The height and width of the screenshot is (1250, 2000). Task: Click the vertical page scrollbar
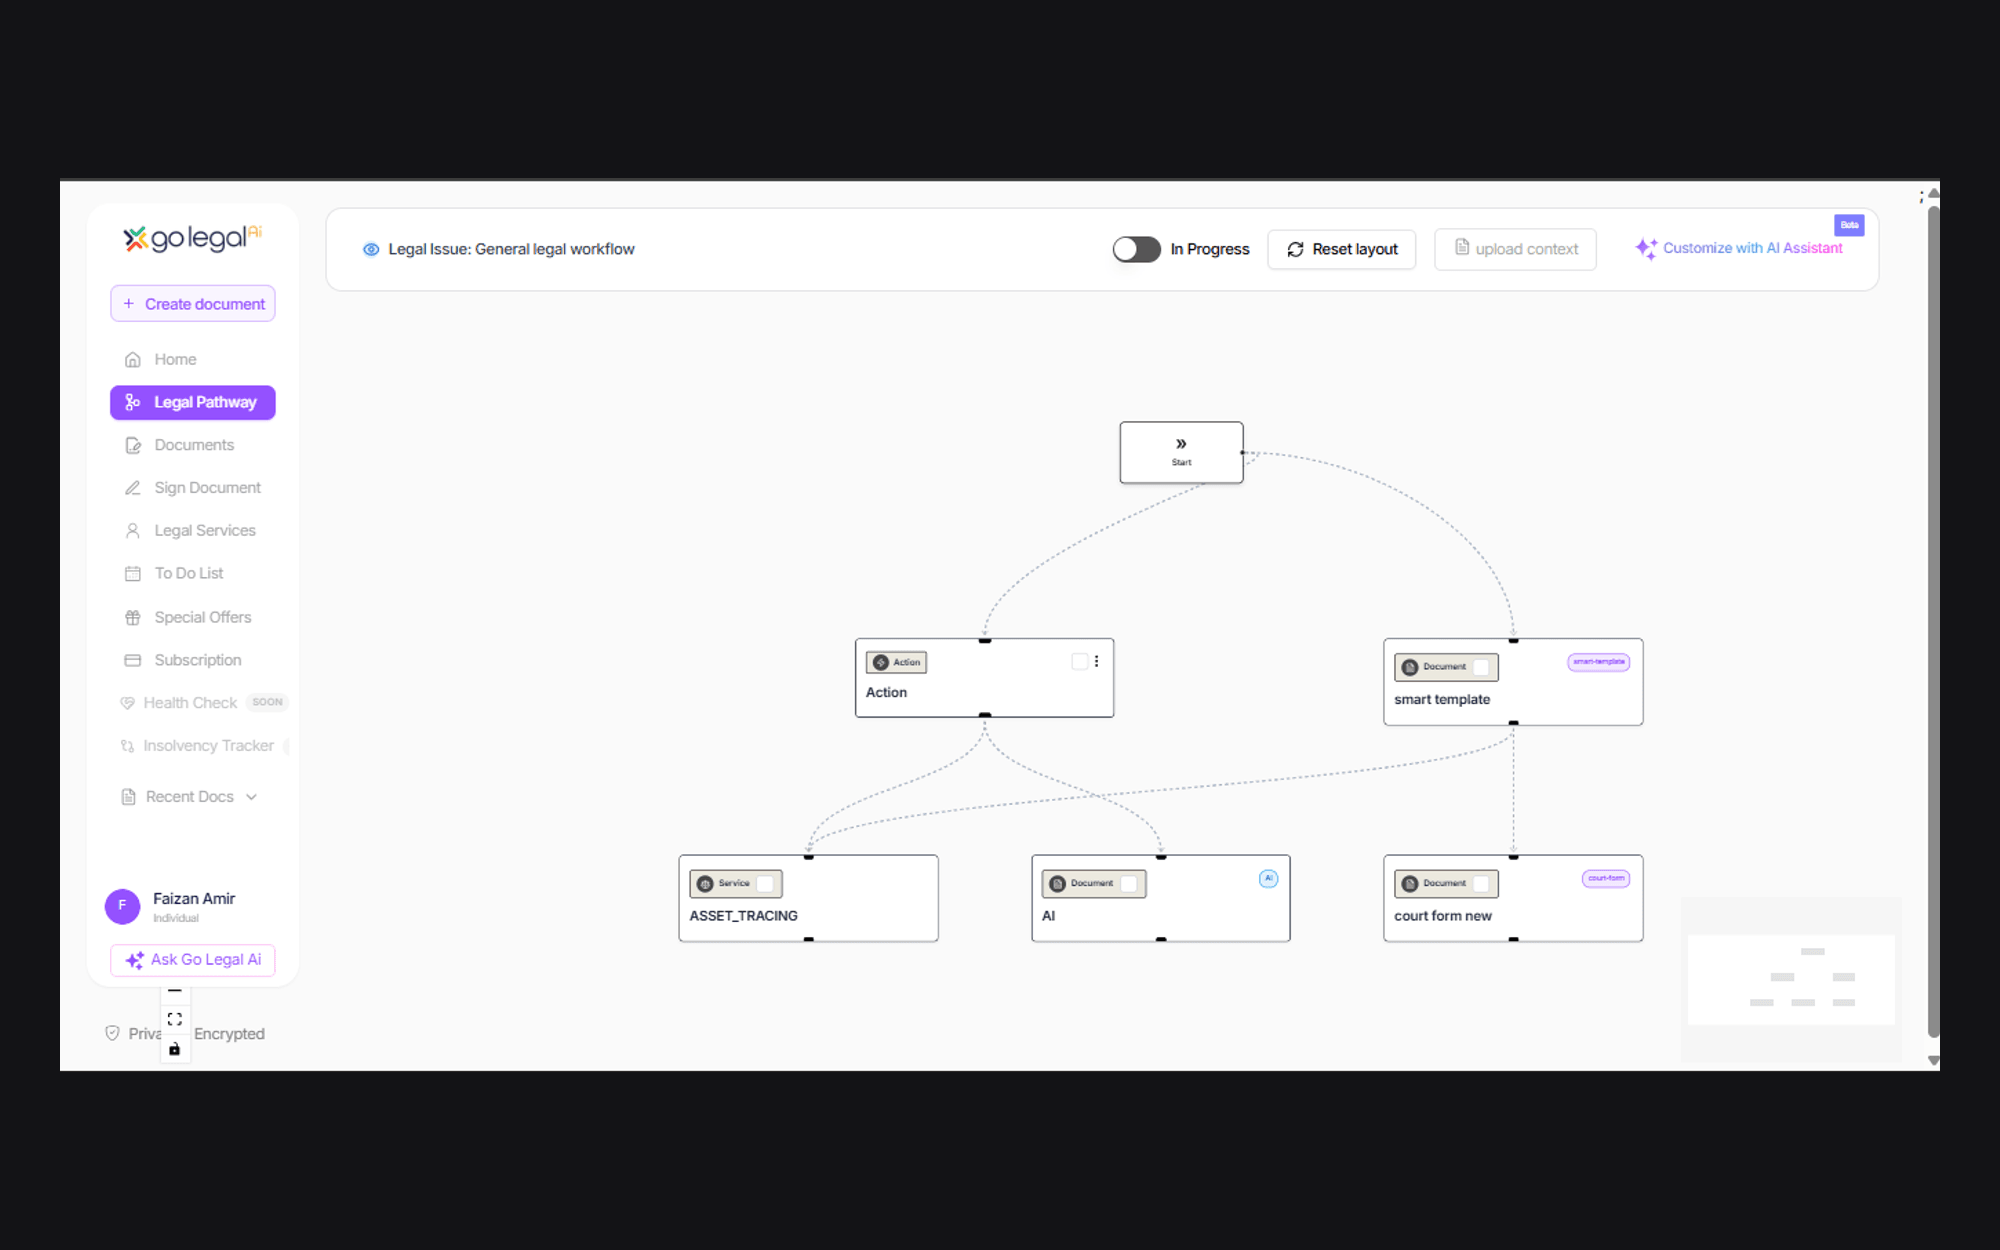click(x=1933, y=620)
